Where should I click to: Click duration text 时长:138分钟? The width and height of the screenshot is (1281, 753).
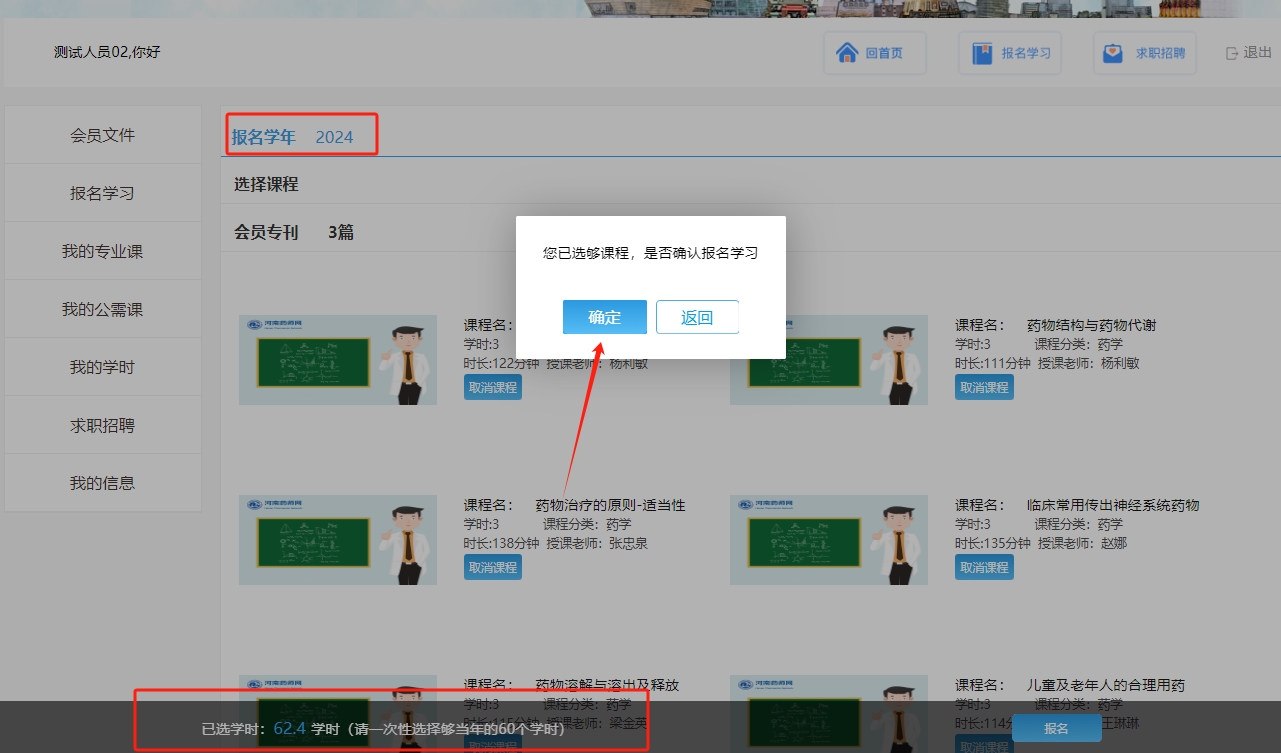click(x=501, y=543)
